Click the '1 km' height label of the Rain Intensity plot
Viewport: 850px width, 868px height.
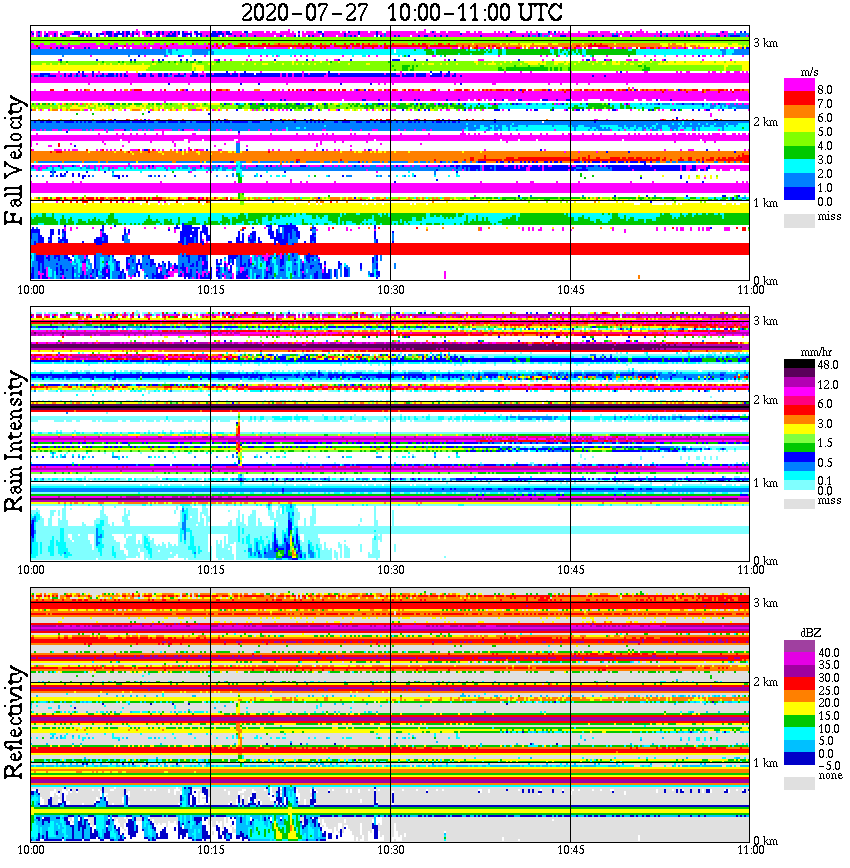pos(765,483)
